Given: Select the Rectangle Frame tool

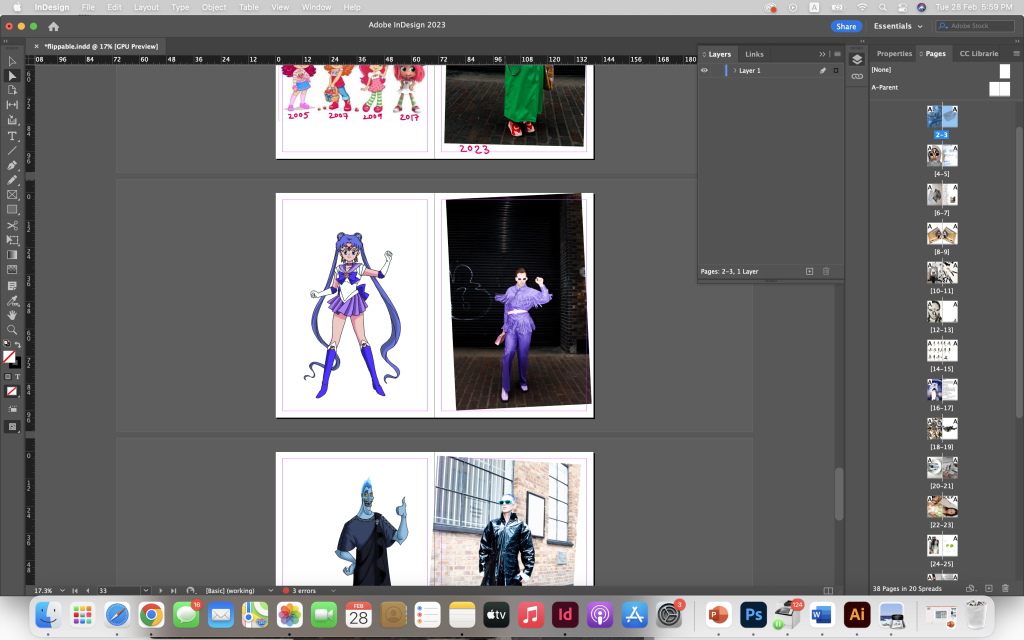Looking at the screenshot, I should click(12, 195).
